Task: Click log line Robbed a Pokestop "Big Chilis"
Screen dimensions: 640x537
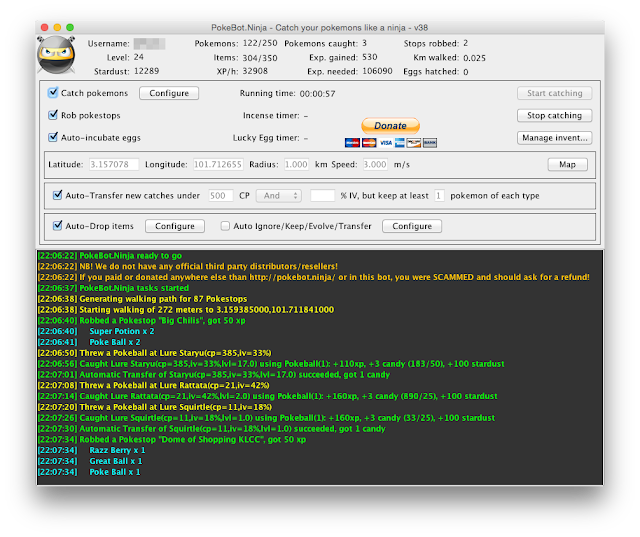Action: (142, 320)
